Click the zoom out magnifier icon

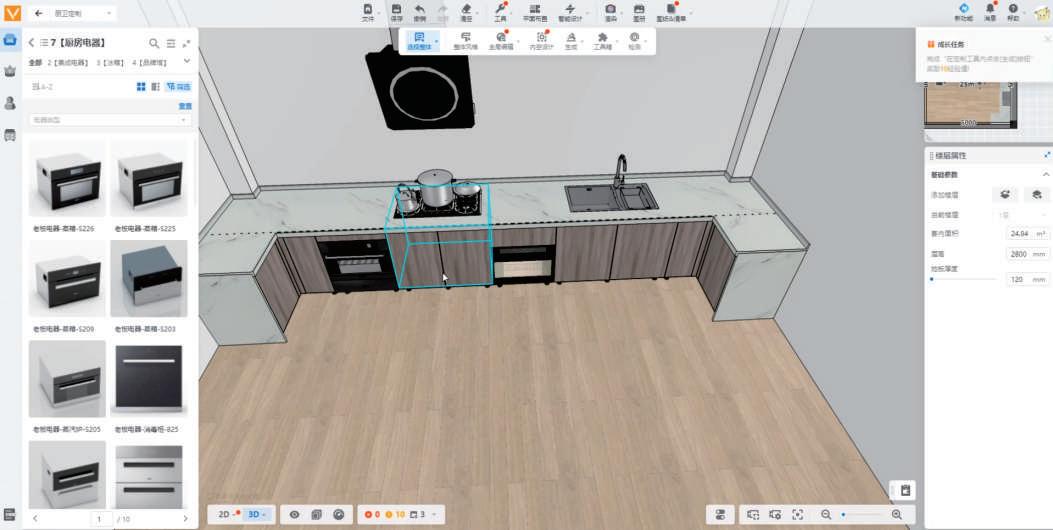(826, 515)
